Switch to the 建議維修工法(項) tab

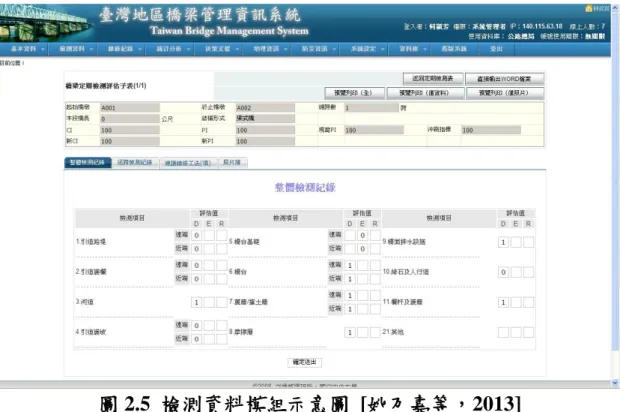pyautogui.click(x=189, y=163)
